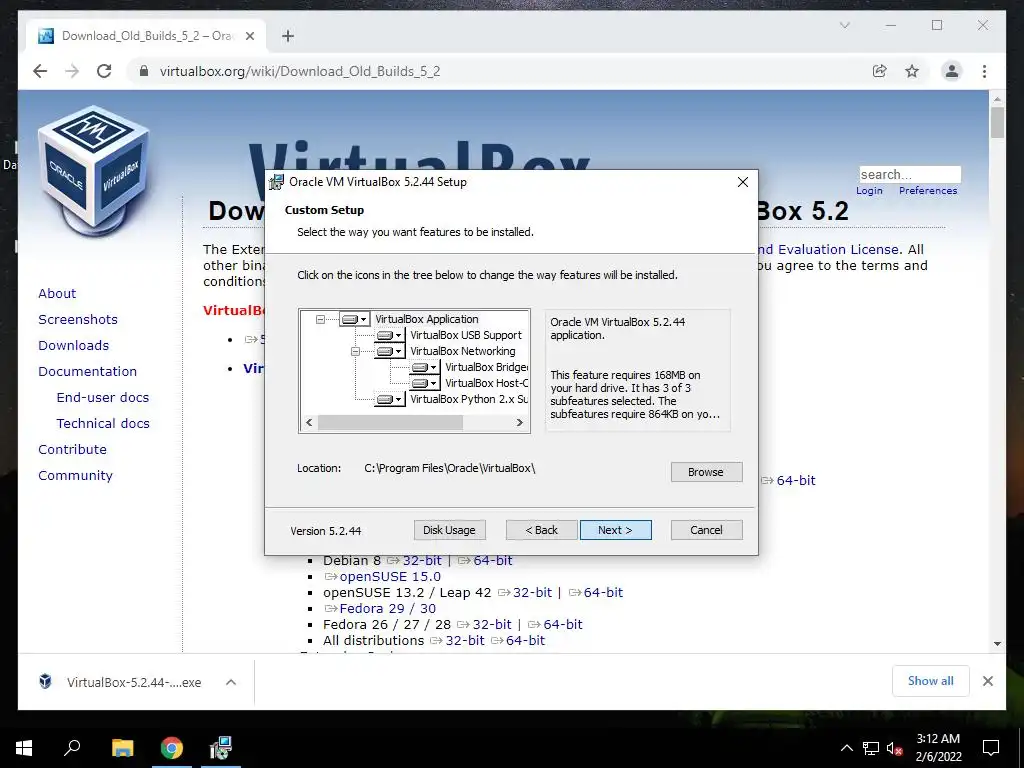Viewport: 1024px width, 768px height.
Task: Open the Windows Start menu
Action: 24,748
